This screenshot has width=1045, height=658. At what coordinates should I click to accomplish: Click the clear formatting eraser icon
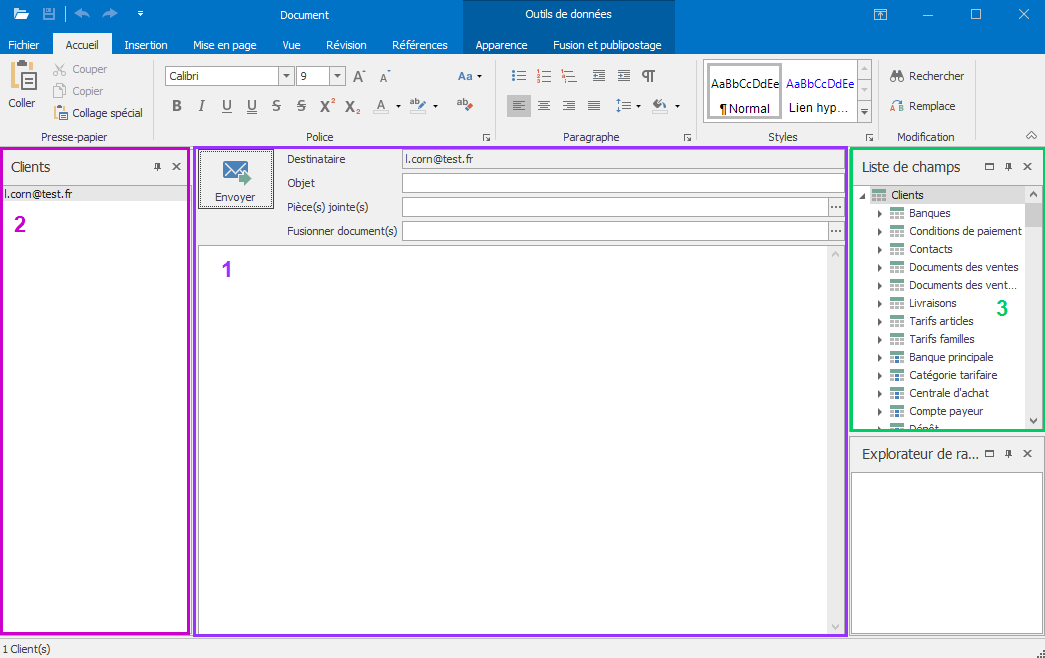click(x=464, y=104)
